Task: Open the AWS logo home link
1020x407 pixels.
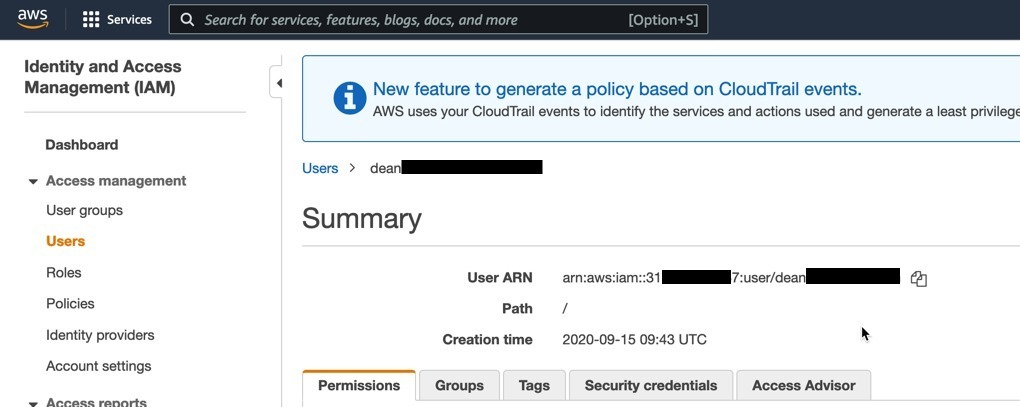Action: tap(33, 19)
